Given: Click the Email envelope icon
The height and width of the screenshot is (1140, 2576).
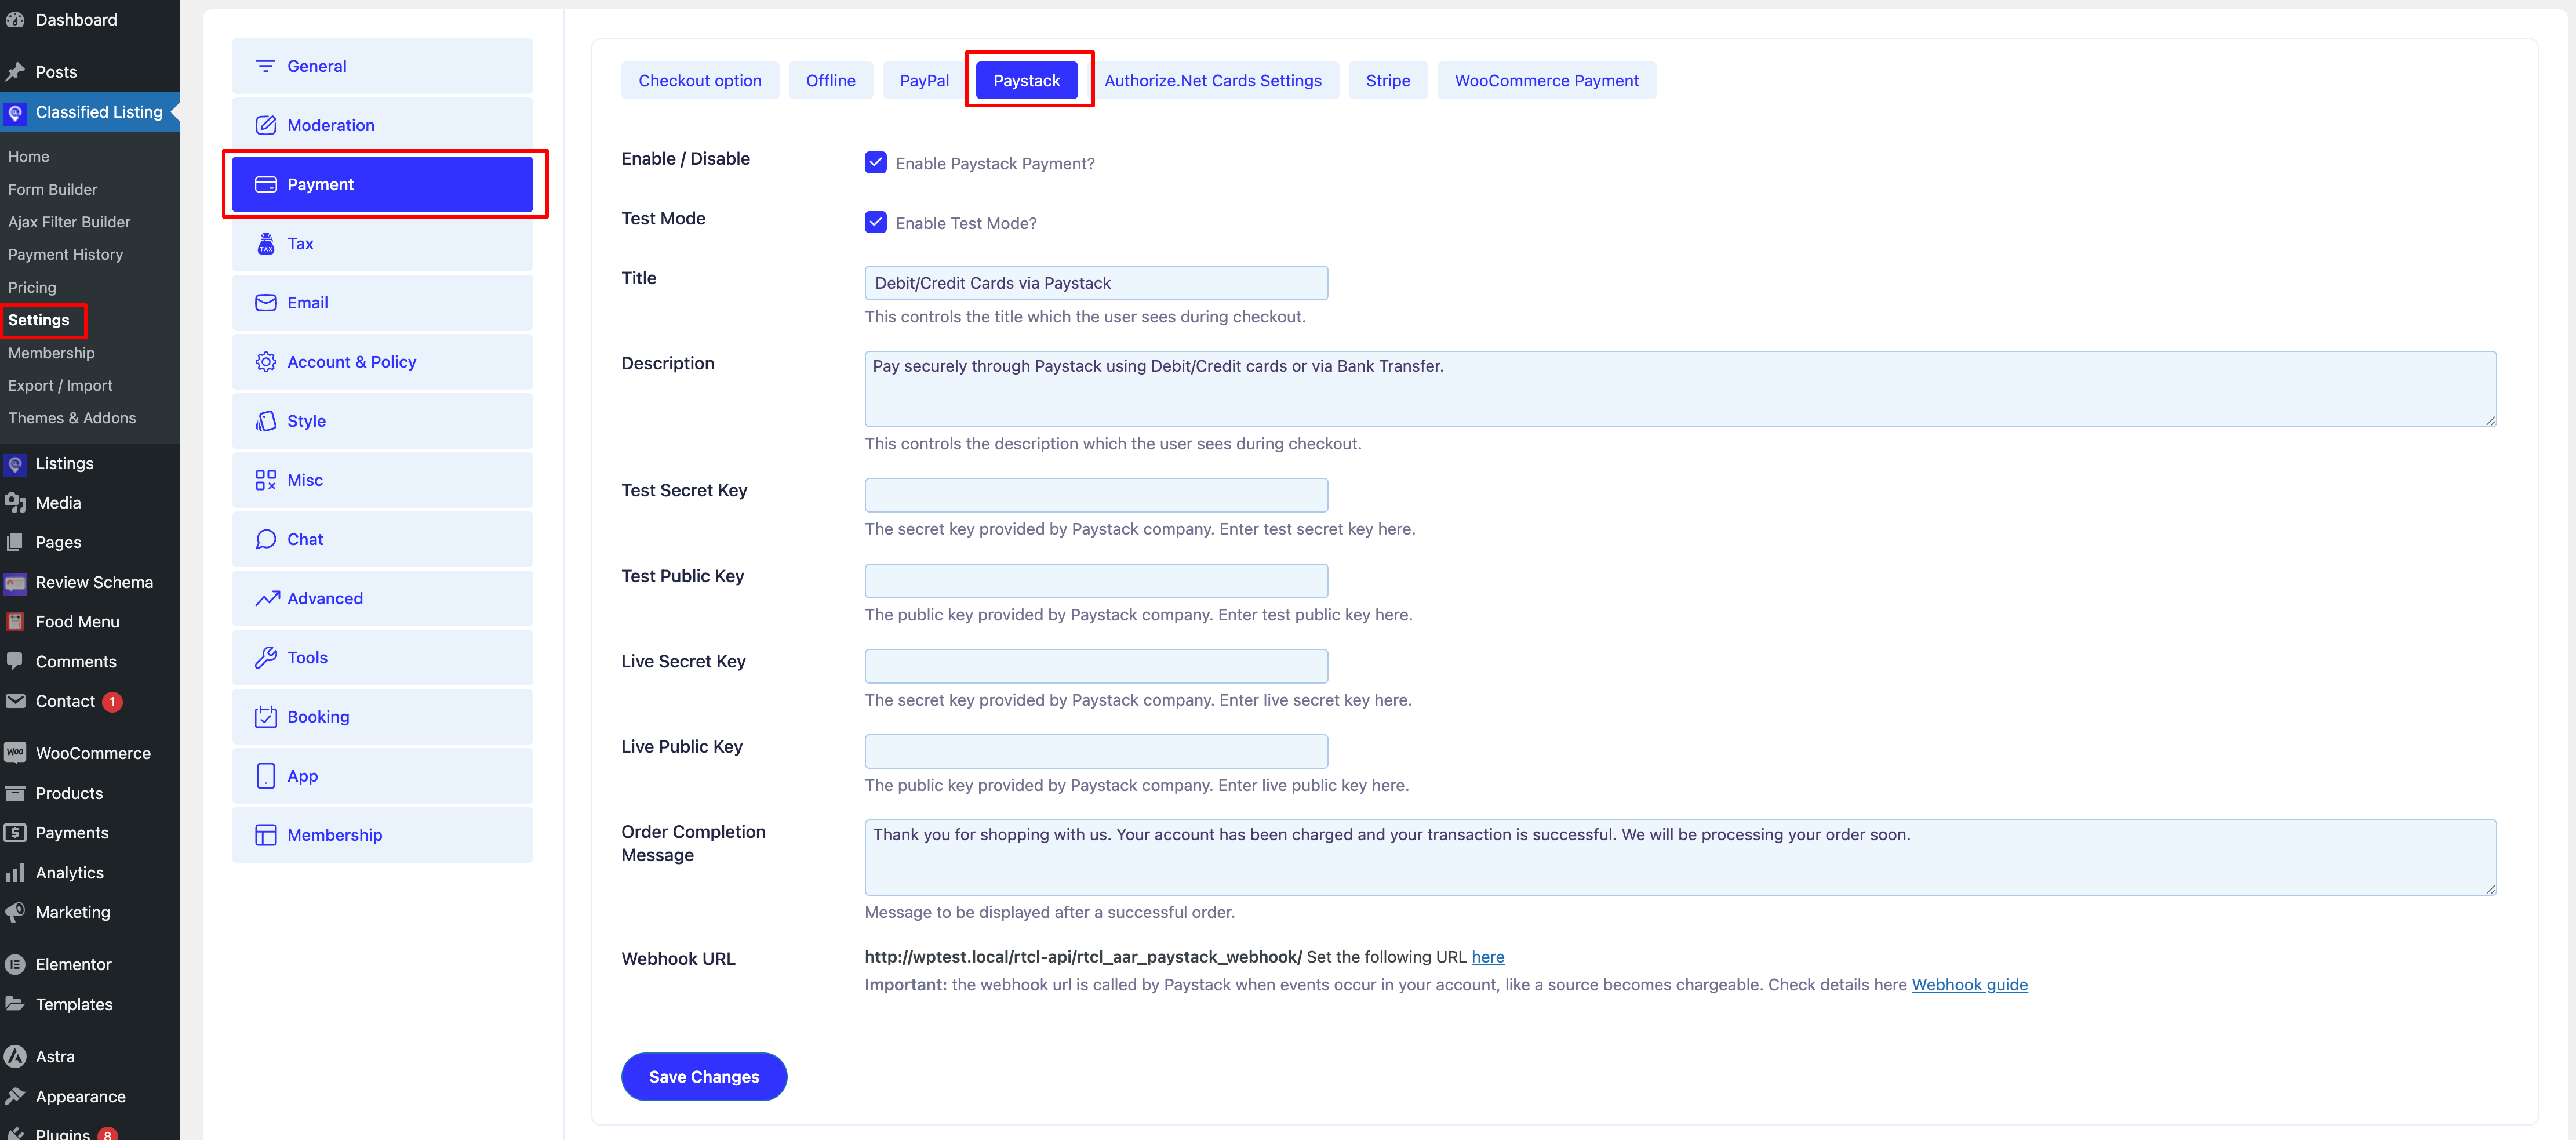Looking at the screenshot, I should [265, 302].
